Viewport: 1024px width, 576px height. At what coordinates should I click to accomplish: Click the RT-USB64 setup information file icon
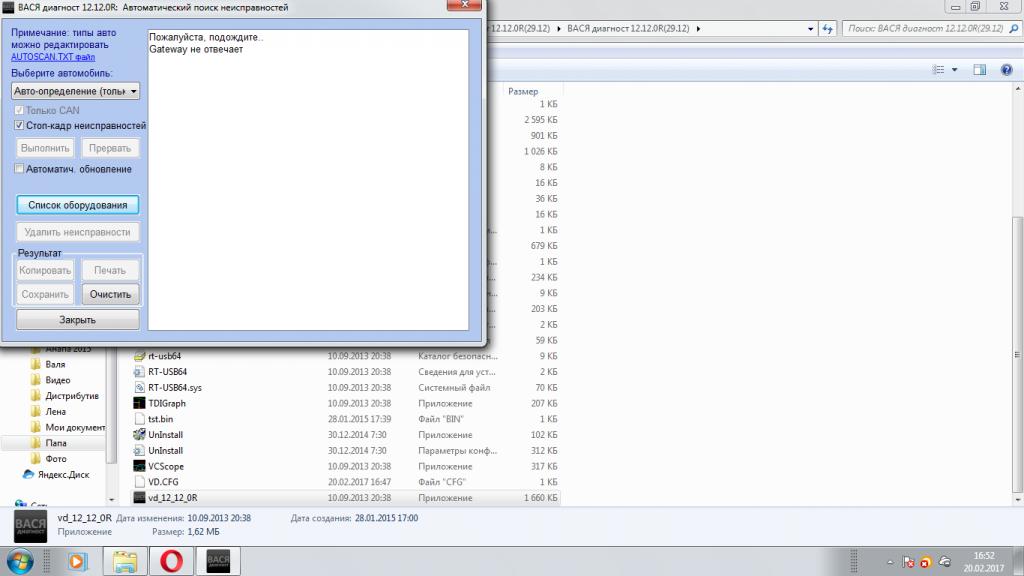point(139,372)
